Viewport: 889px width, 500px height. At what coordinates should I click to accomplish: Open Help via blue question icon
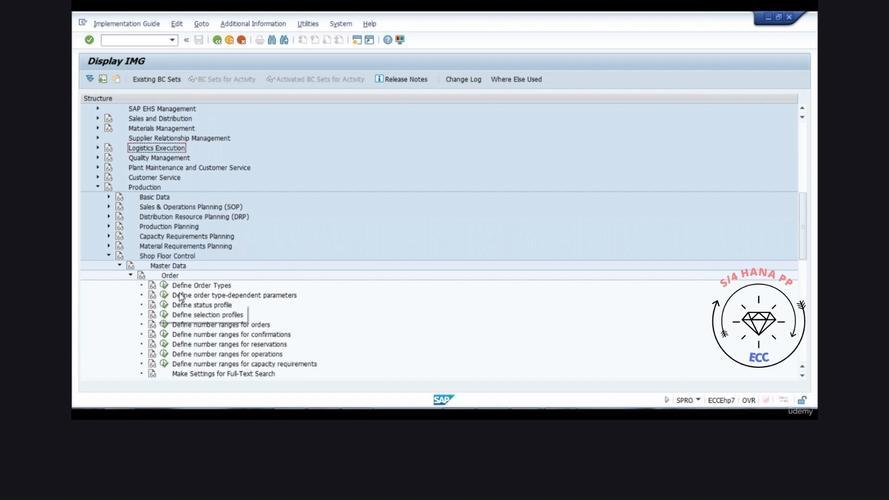tap(388, 40)
